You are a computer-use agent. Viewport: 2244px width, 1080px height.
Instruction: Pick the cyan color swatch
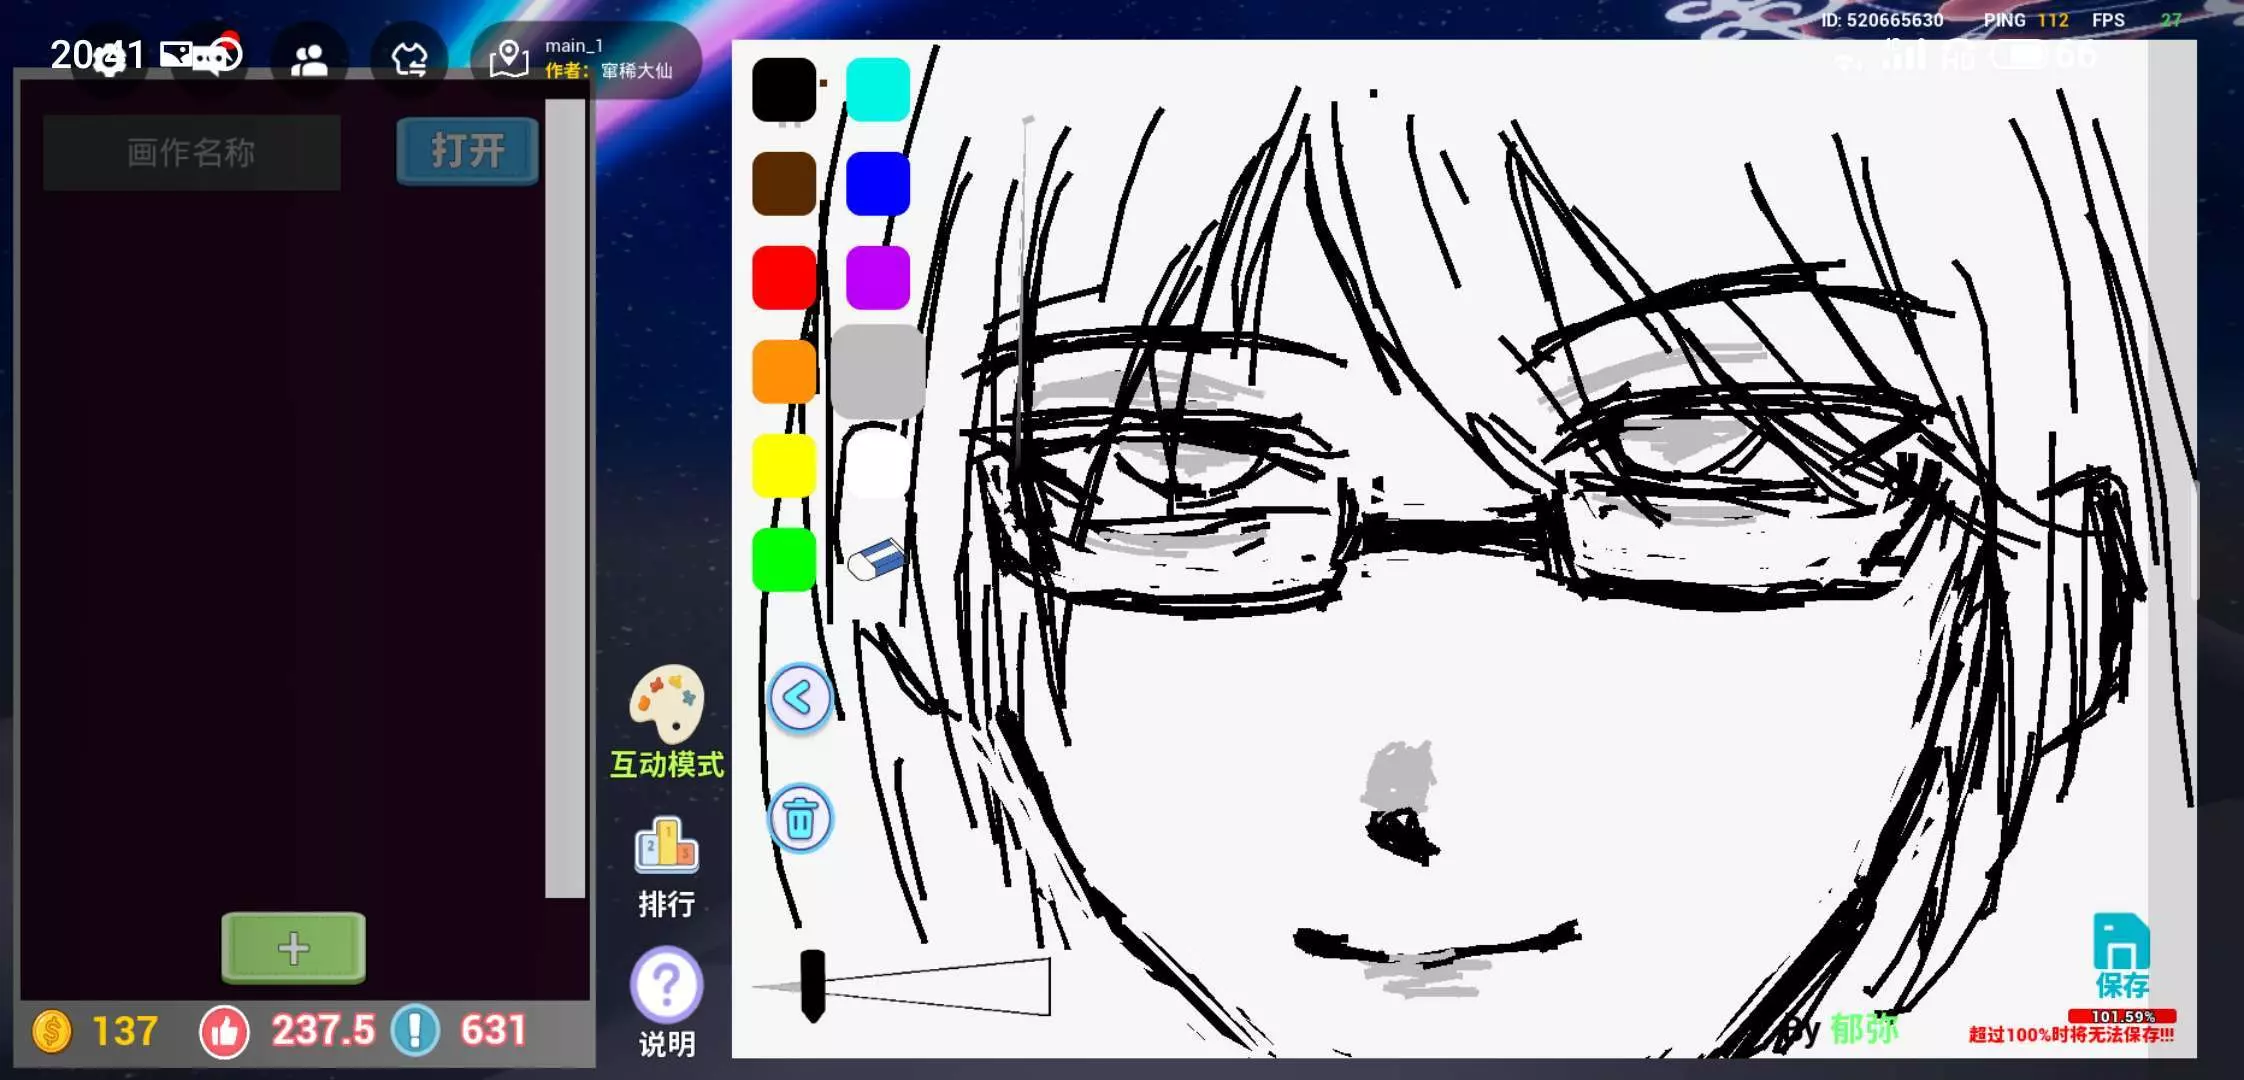click(878, 90)
